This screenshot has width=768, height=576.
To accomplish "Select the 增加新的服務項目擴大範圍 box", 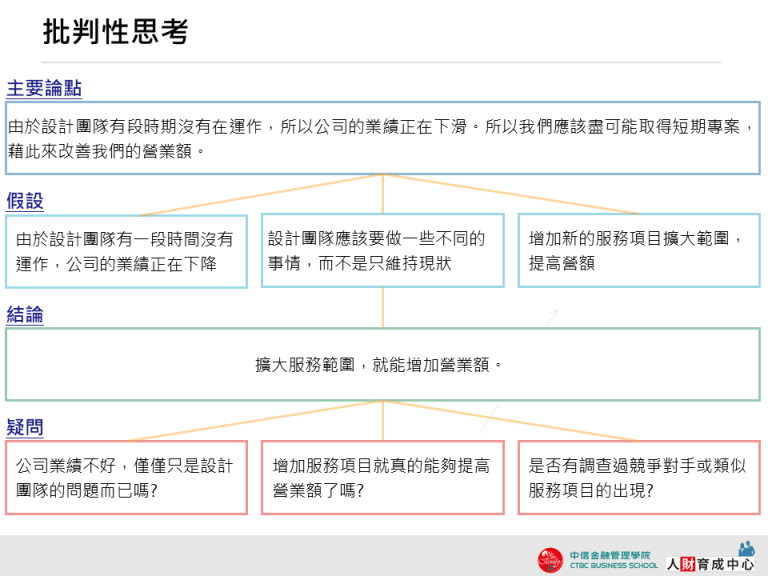I will (x=638, y=251).
